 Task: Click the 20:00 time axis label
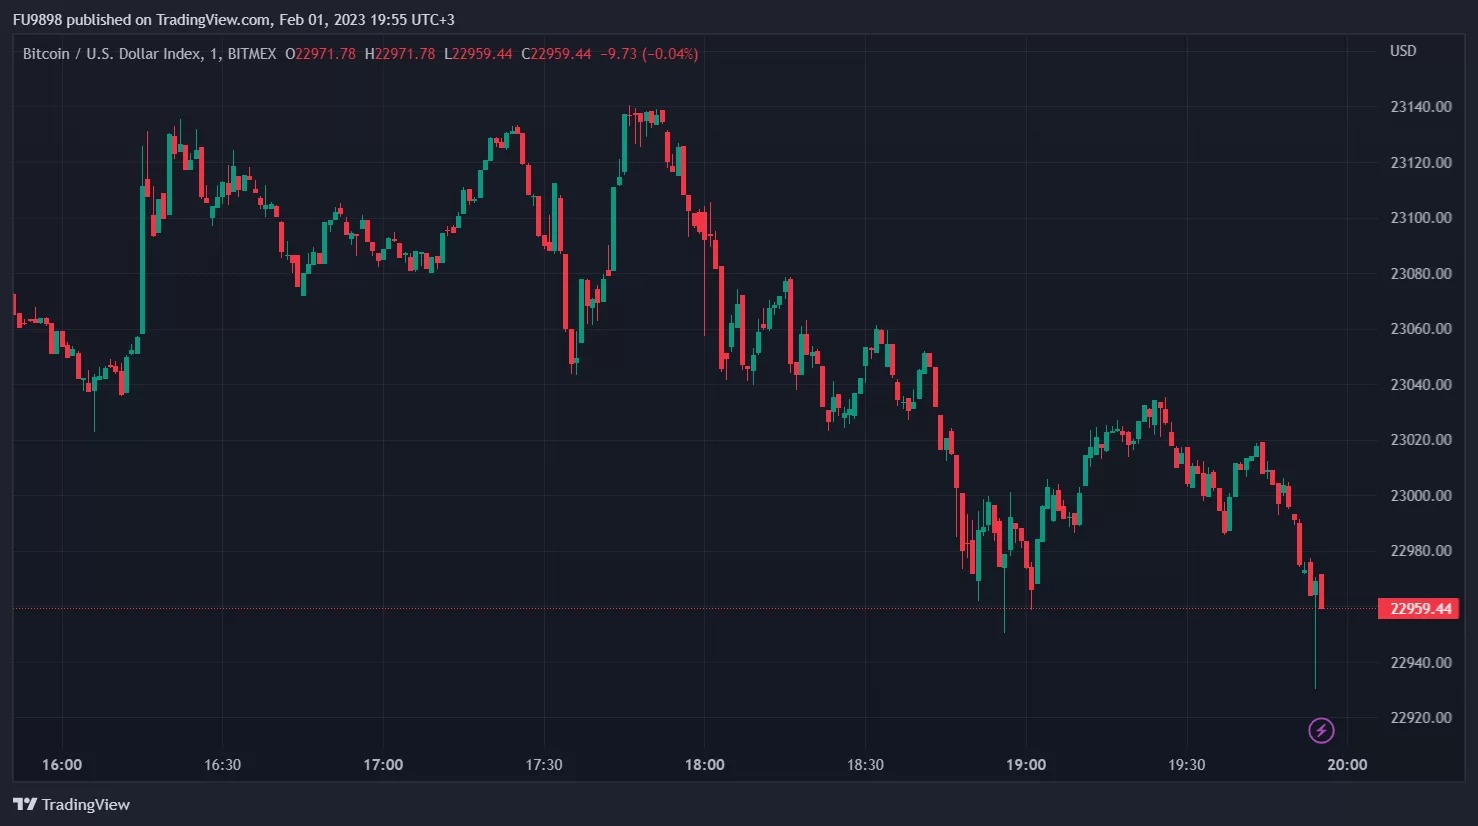(x=1346, y=765)
